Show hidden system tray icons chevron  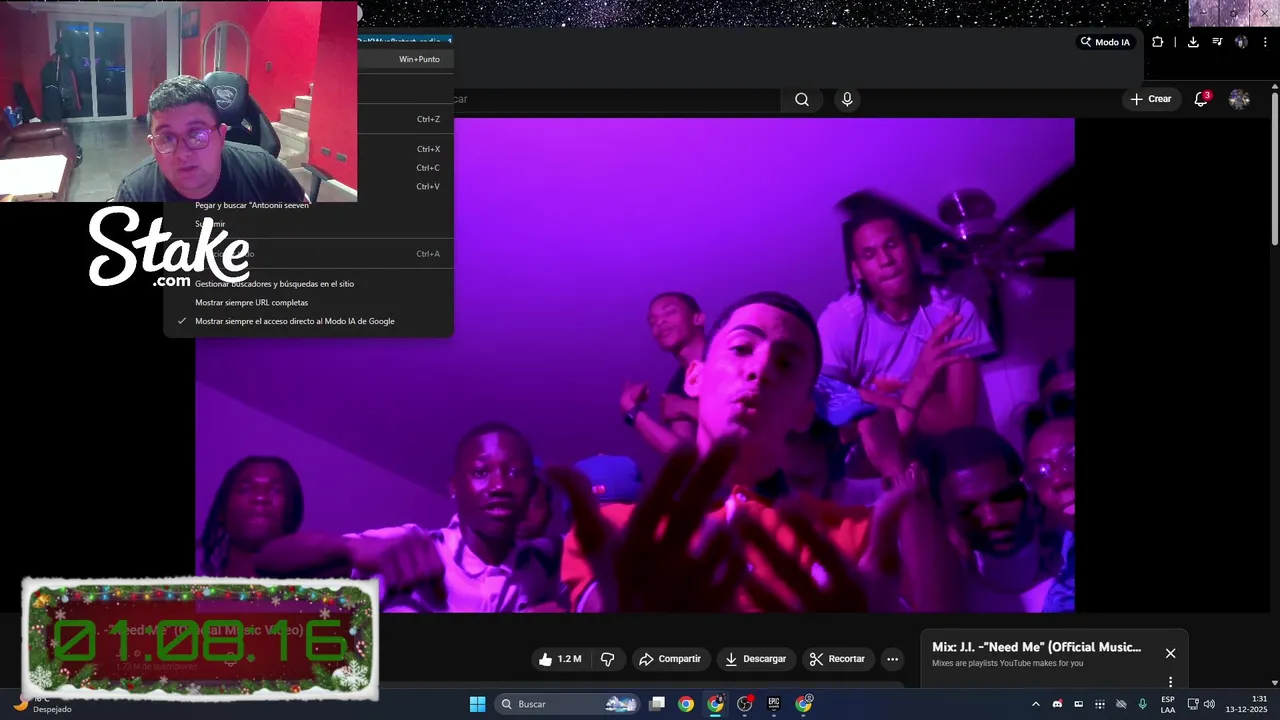coord(1035,704)
